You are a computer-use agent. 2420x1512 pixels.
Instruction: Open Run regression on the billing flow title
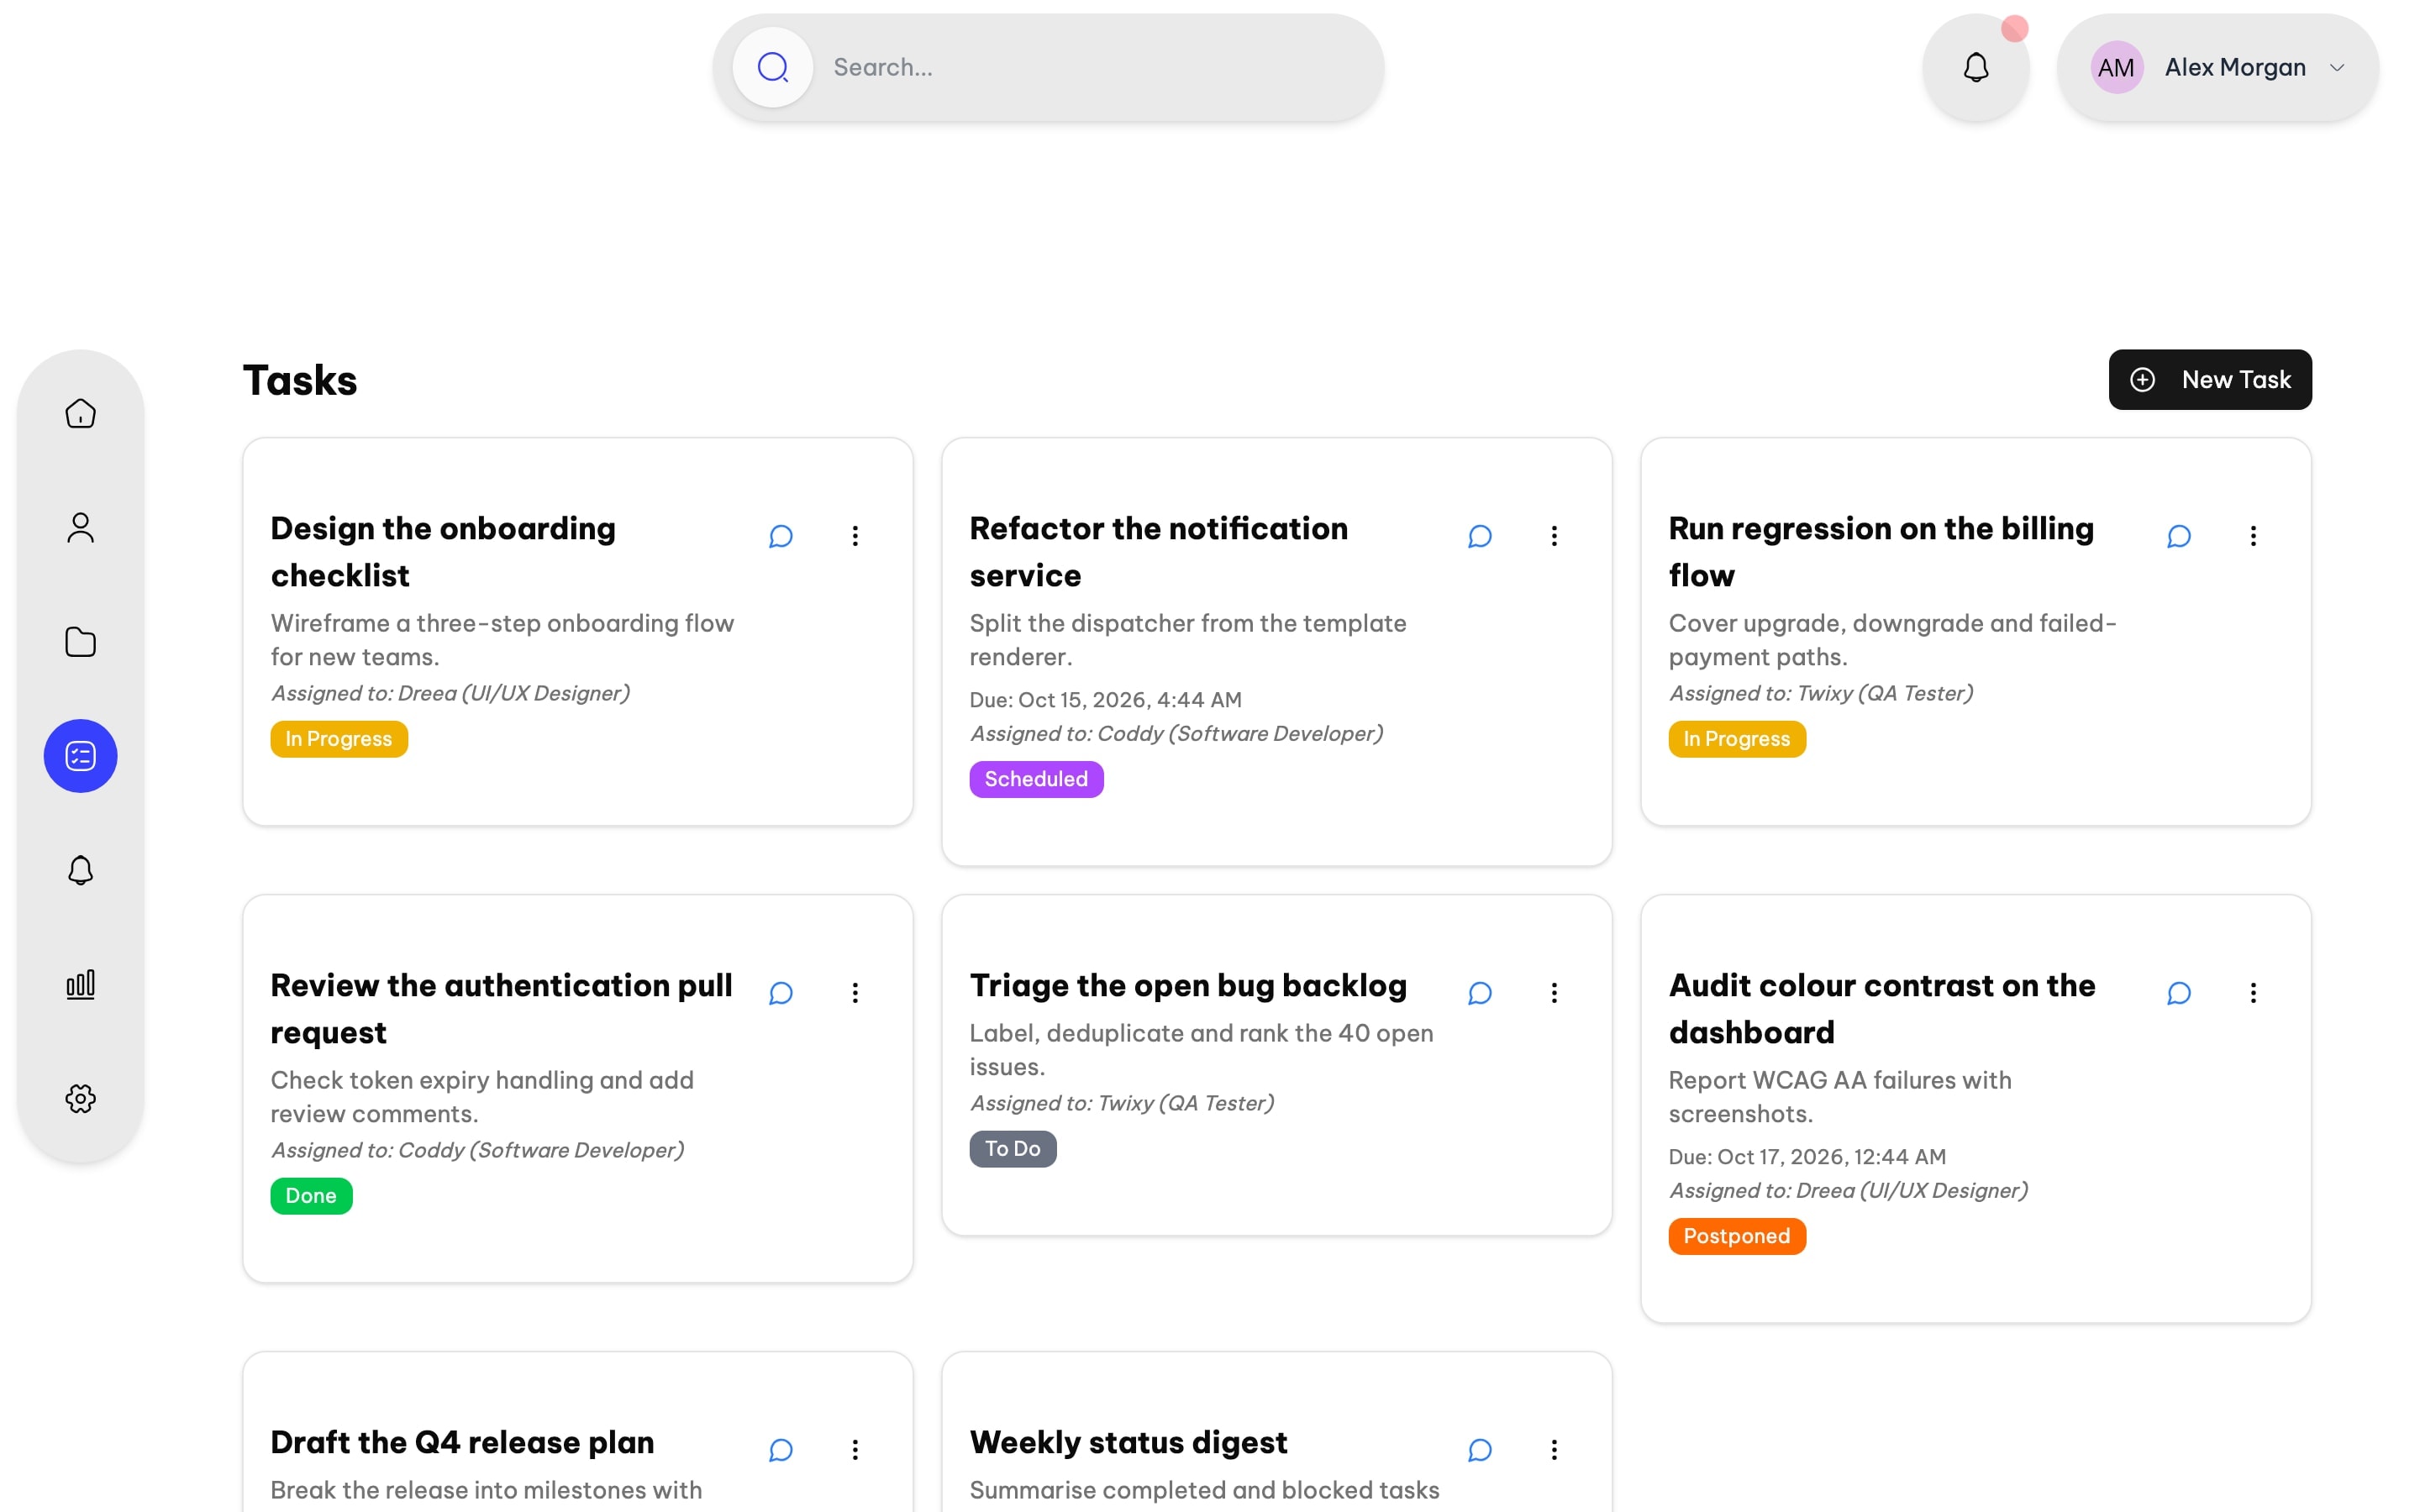pyautogui.click(x=1881, y=552)
